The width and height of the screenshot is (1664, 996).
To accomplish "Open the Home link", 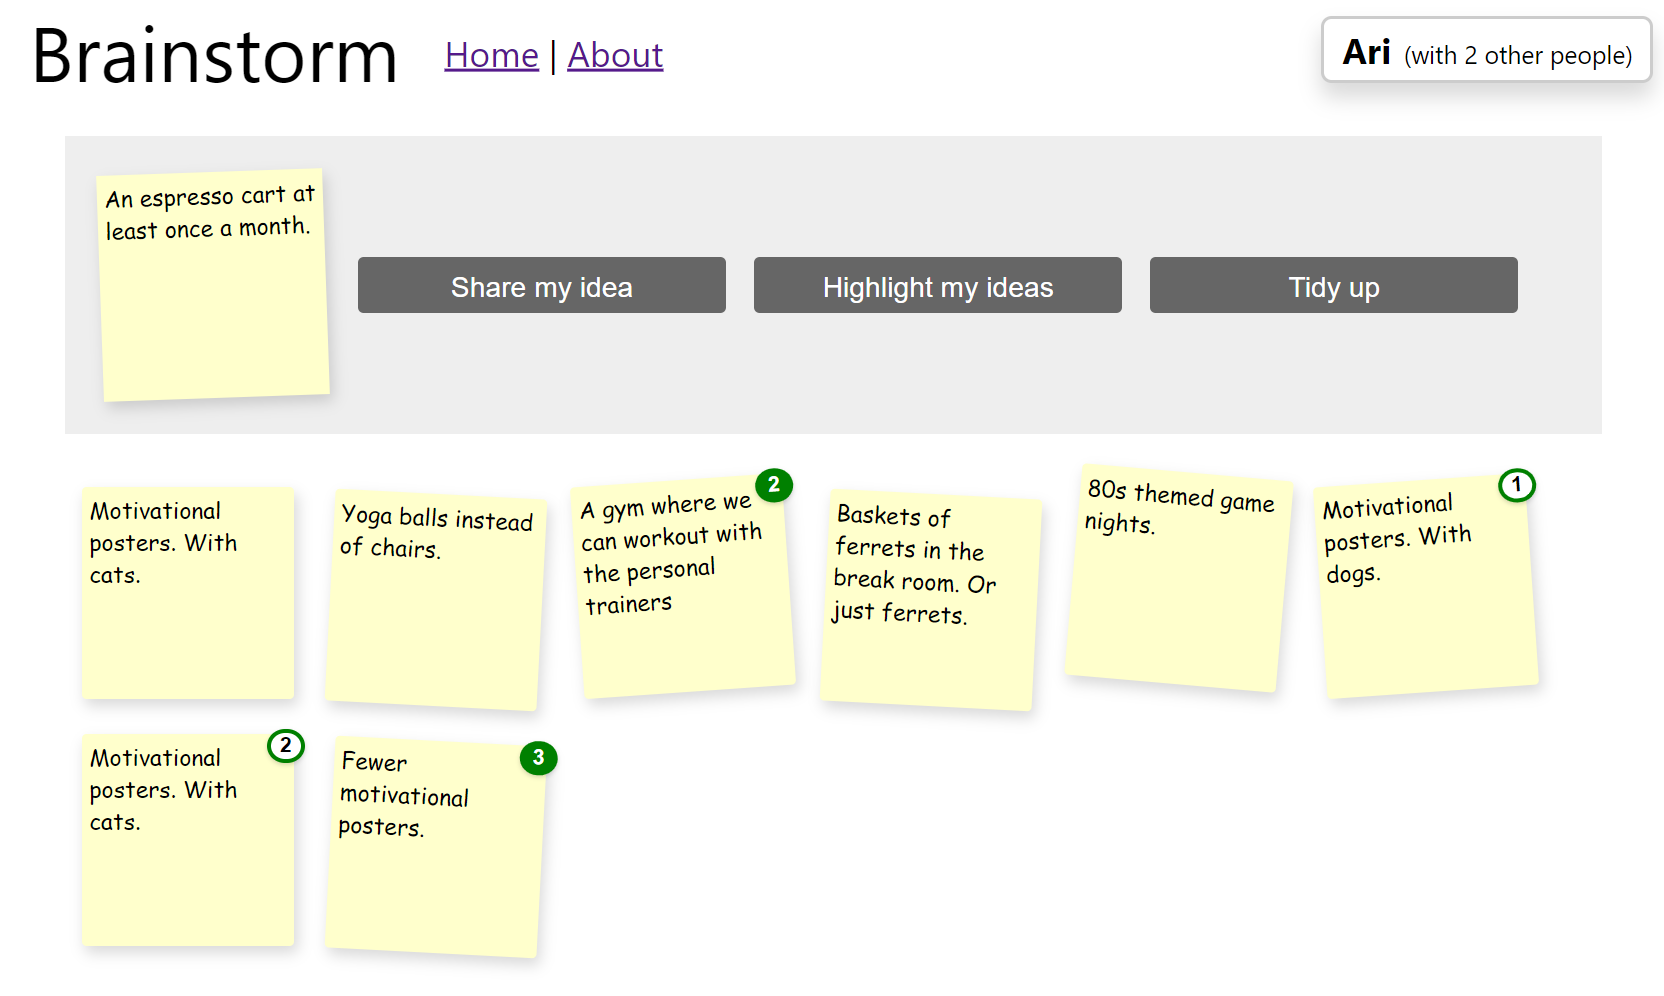I will pyautogui.click(x=491, y=55).
